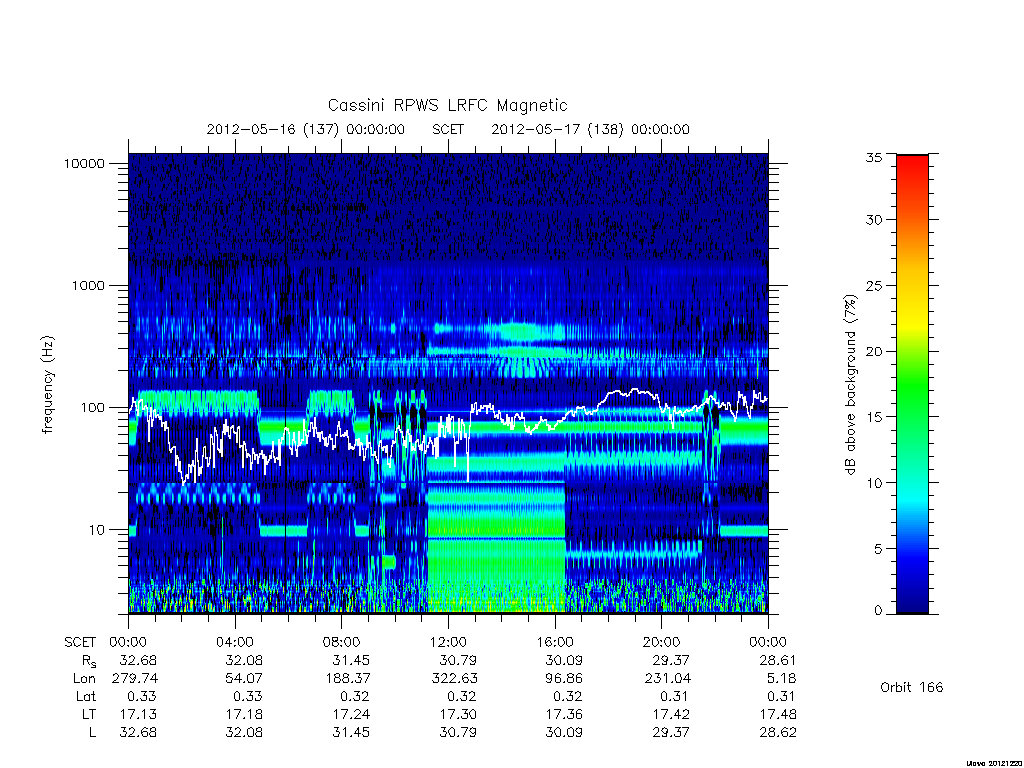Click the Lon value 96.86
The image size is (1024, 768).
pyautogui.click(x=564, y=679)
